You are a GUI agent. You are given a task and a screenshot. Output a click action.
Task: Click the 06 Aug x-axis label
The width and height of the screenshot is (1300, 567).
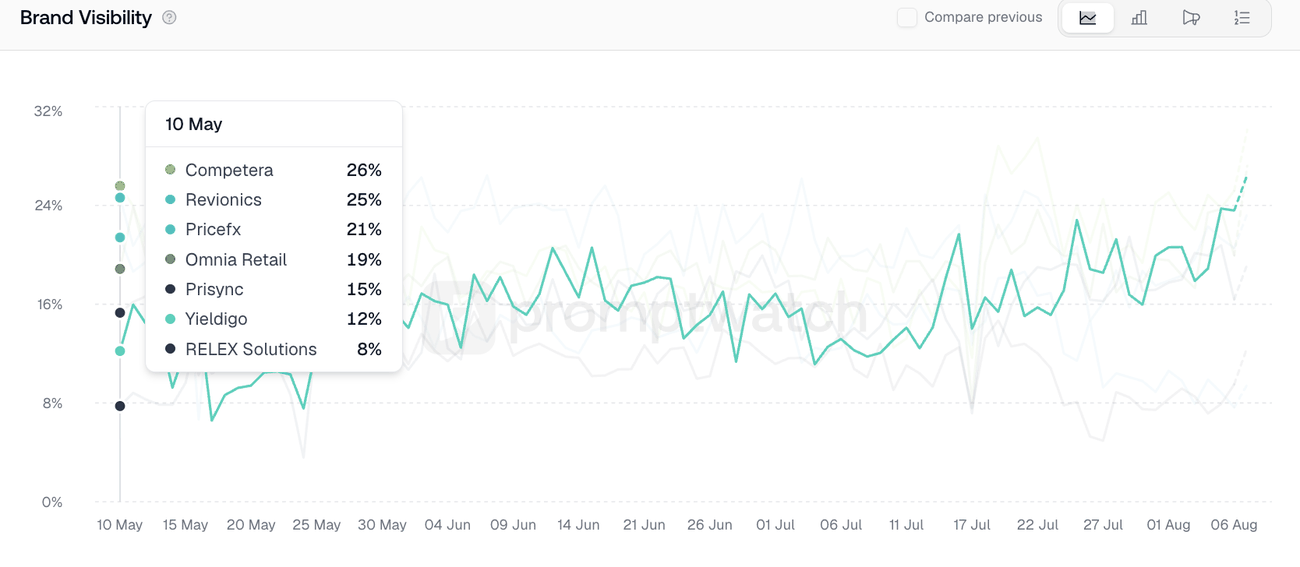pyautogui.click(x=1234, y=524)
